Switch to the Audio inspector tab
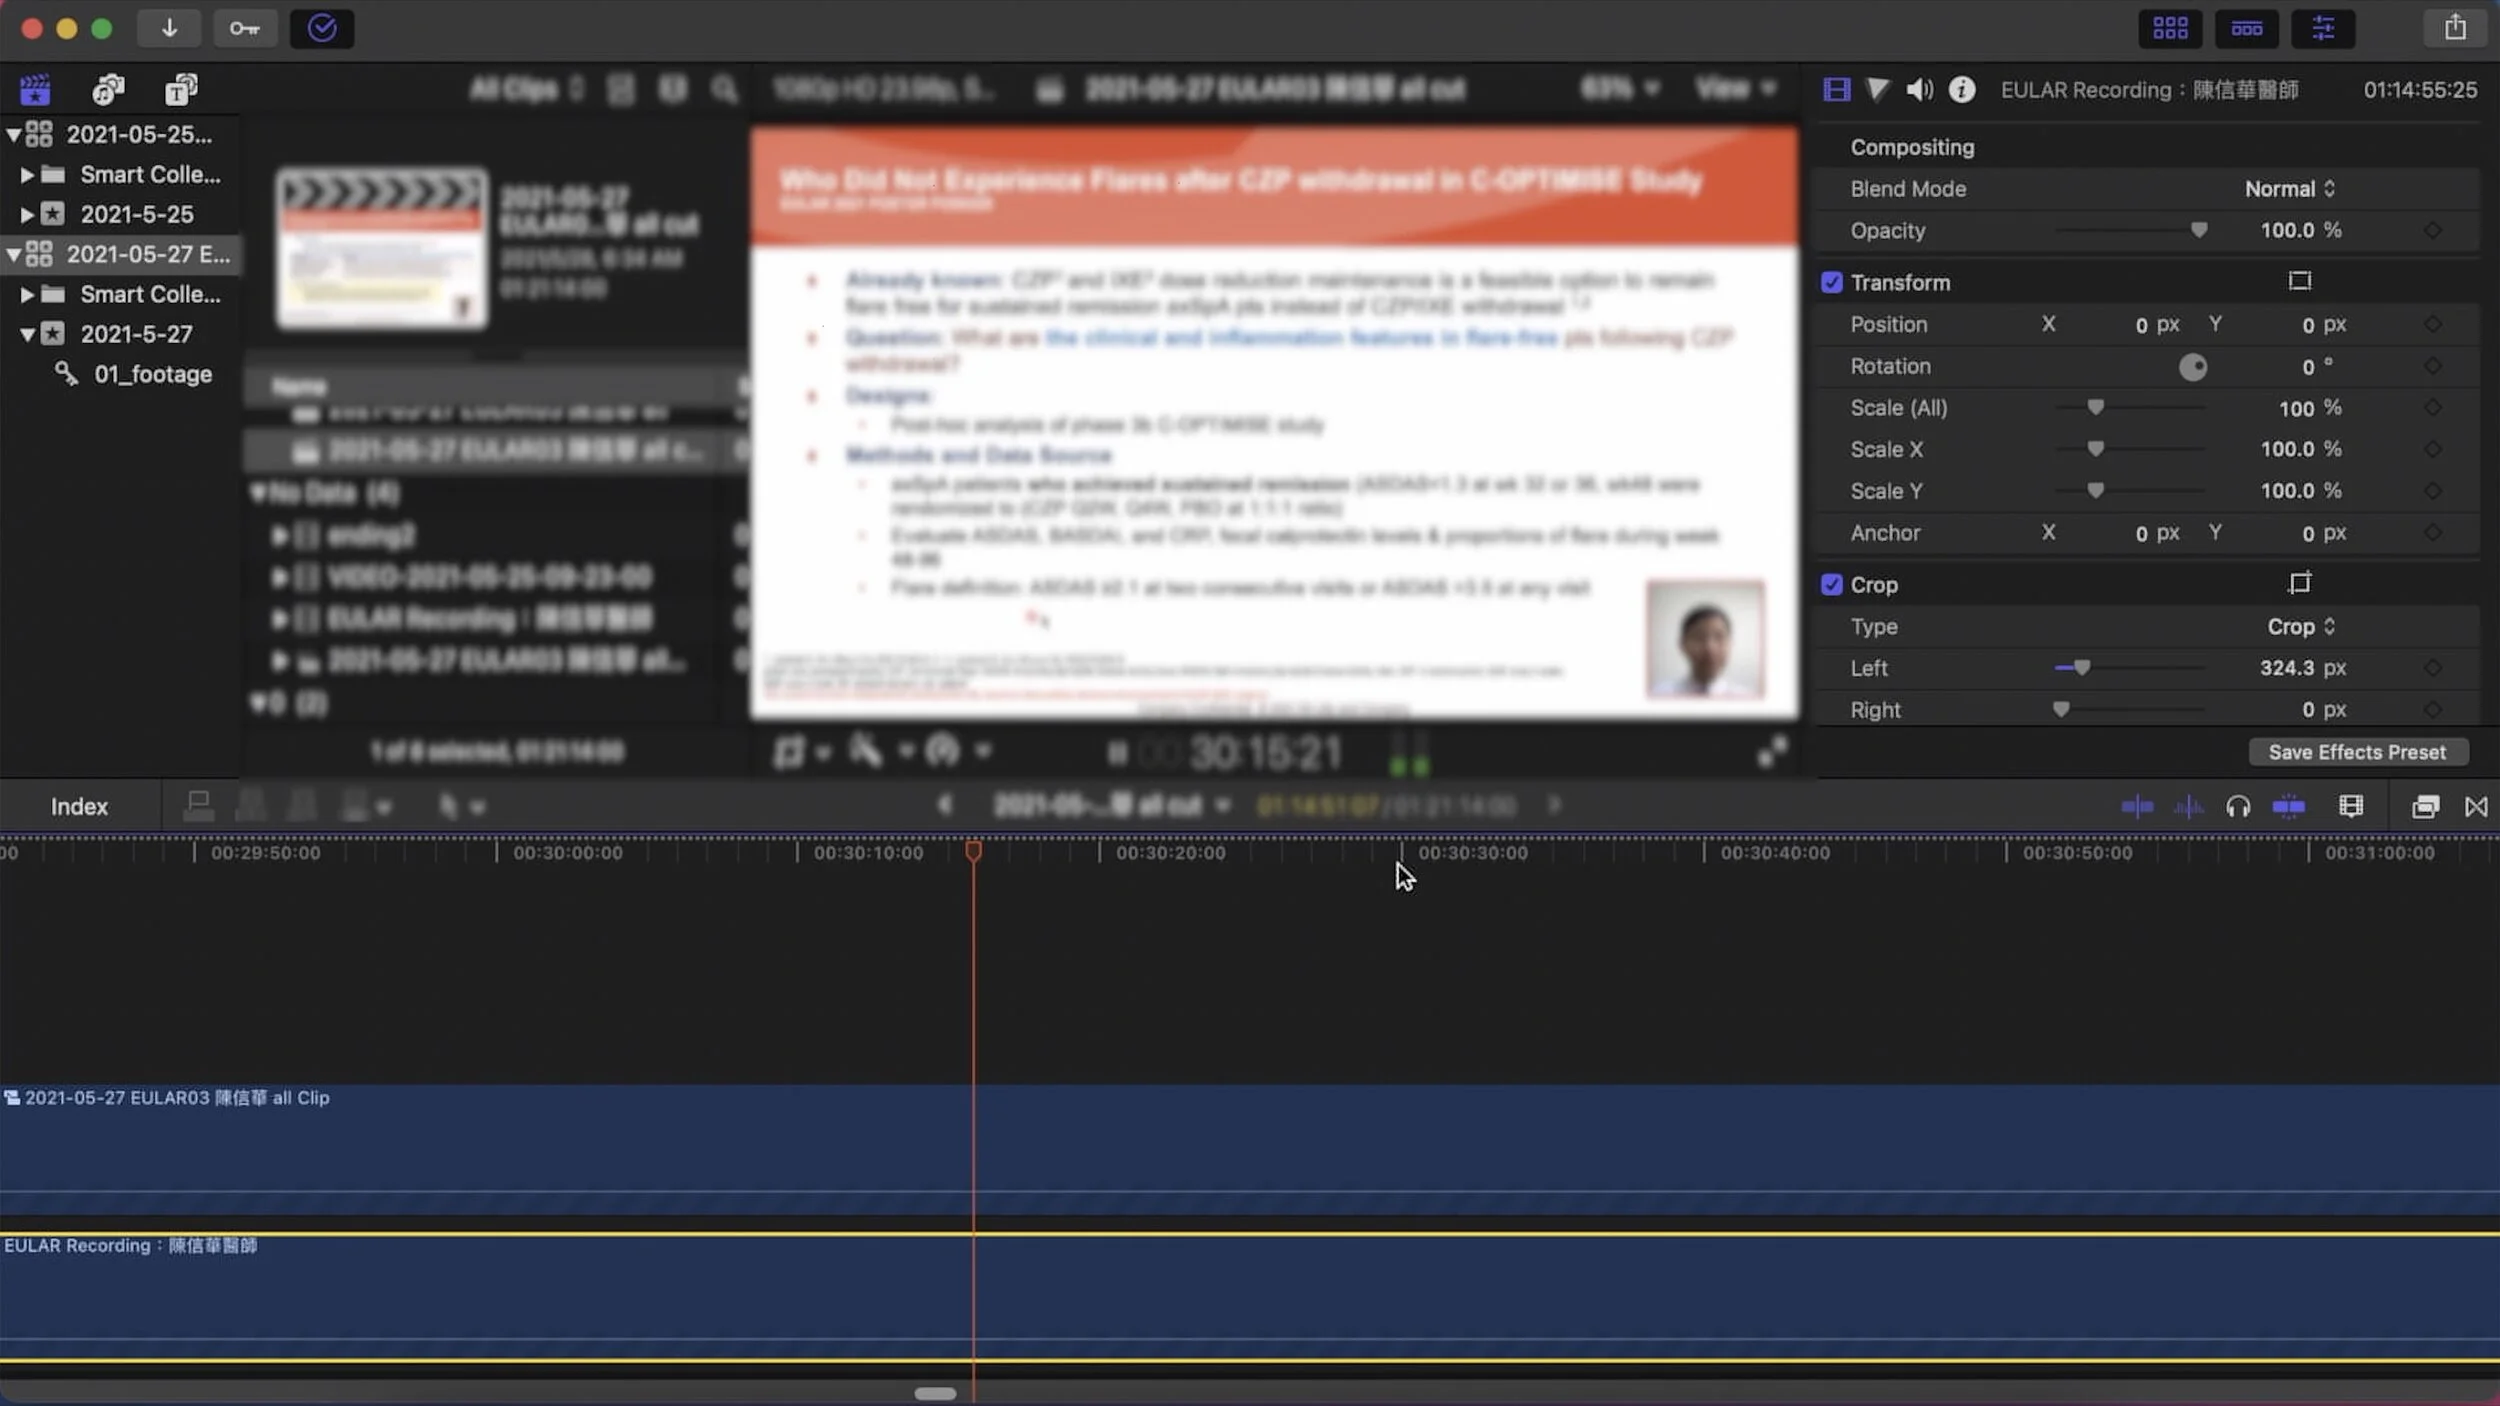 1918,90
